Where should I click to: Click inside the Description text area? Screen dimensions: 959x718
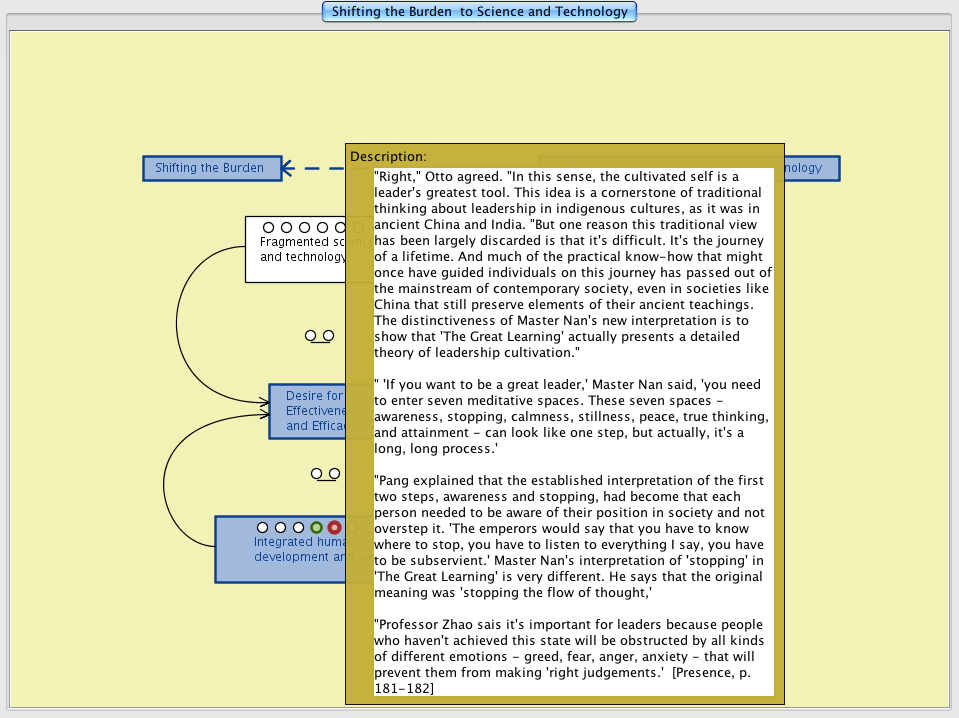coord(572,430)
